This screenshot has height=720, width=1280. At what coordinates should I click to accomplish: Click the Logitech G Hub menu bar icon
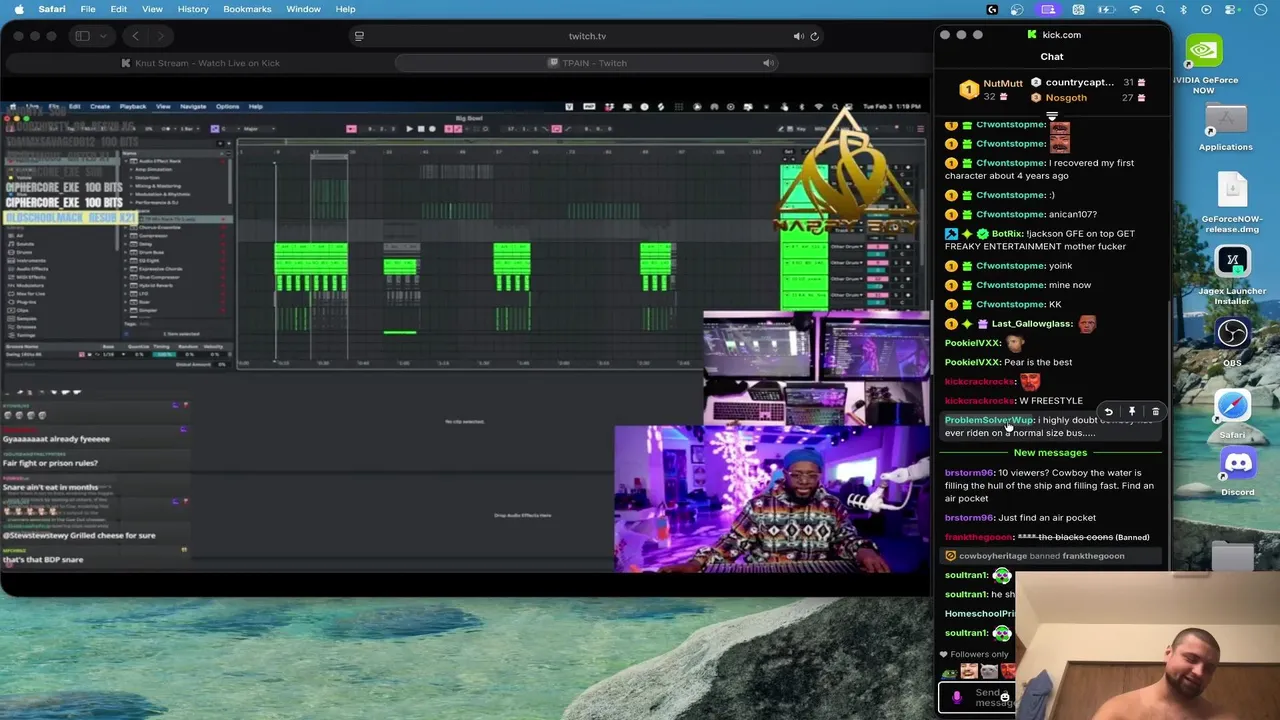pyautogui.click(x=992, y=9)
